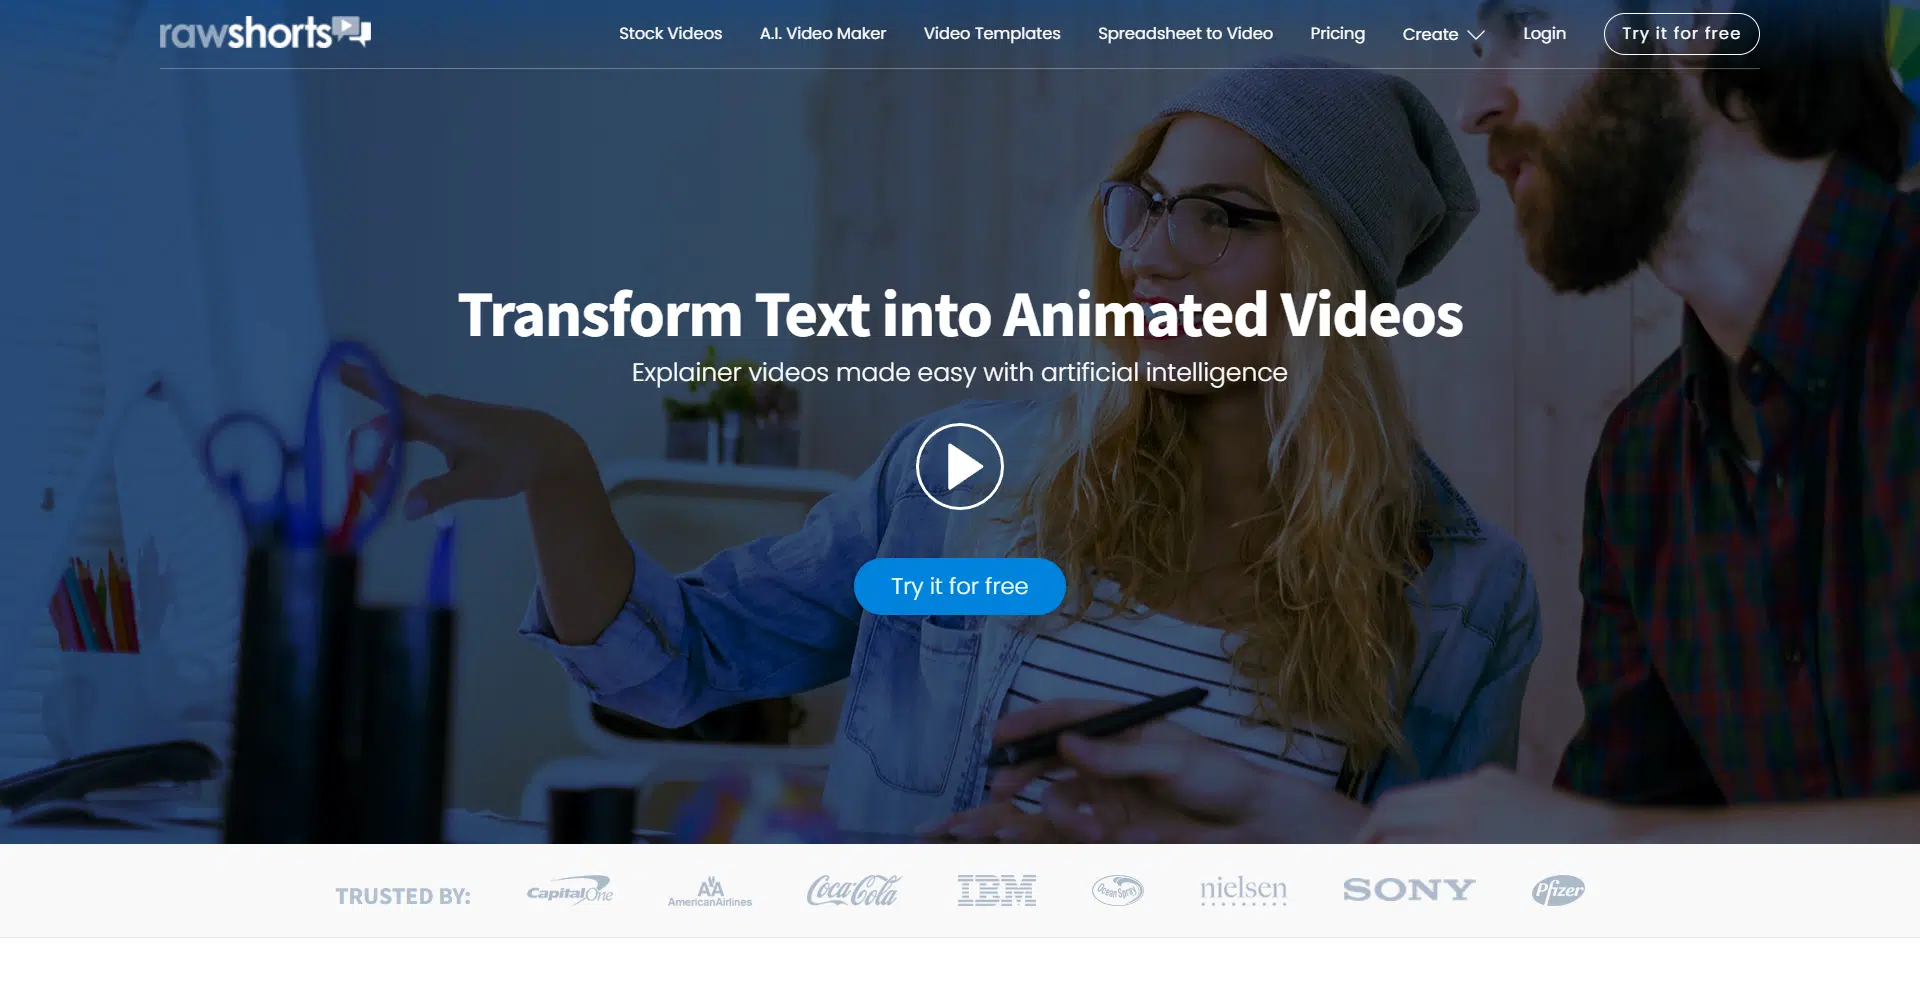The width and height of the screenshot is (1920, 1000).
Task: View the Pricing page
Action: coord(1337,33)
